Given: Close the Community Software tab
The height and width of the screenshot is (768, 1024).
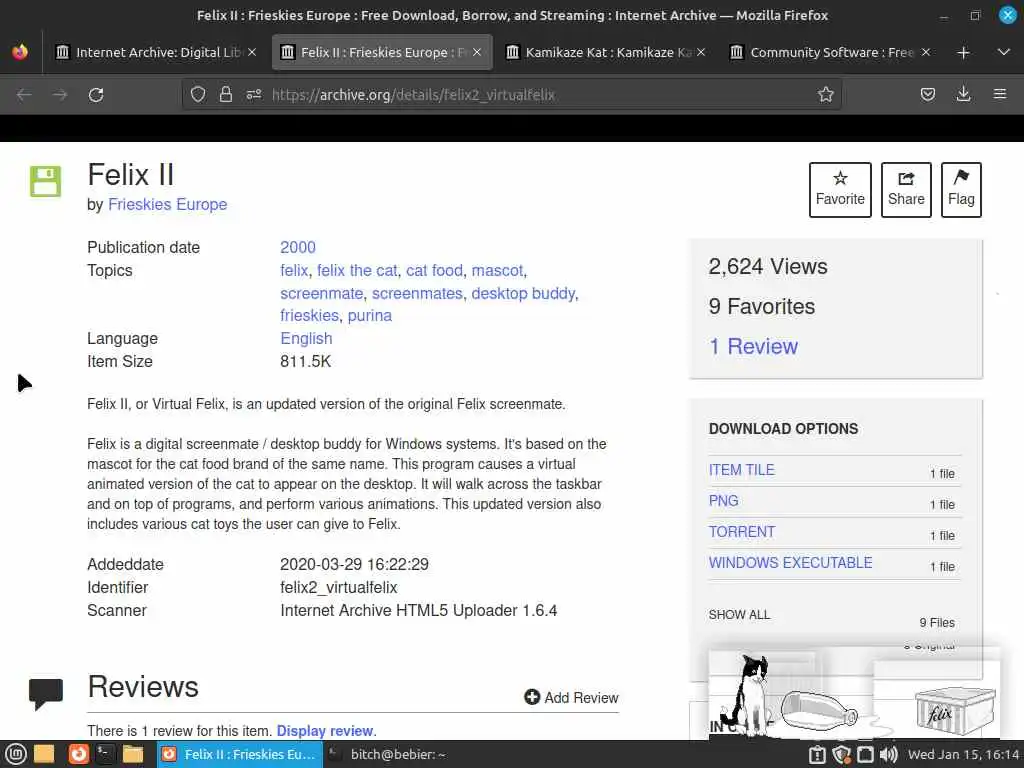Looking at the screenshot, I should click(925, 52).
